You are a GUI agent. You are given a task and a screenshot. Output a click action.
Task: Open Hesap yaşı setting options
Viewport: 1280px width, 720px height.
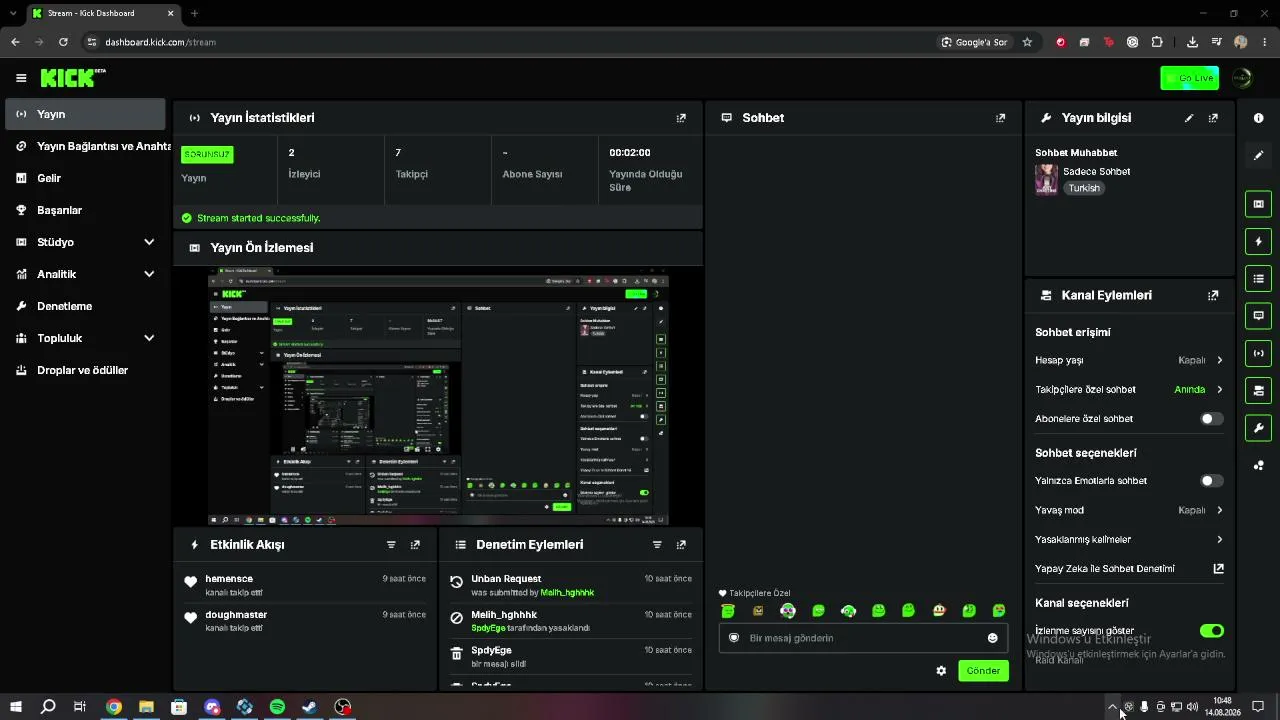click(1129, 360)
